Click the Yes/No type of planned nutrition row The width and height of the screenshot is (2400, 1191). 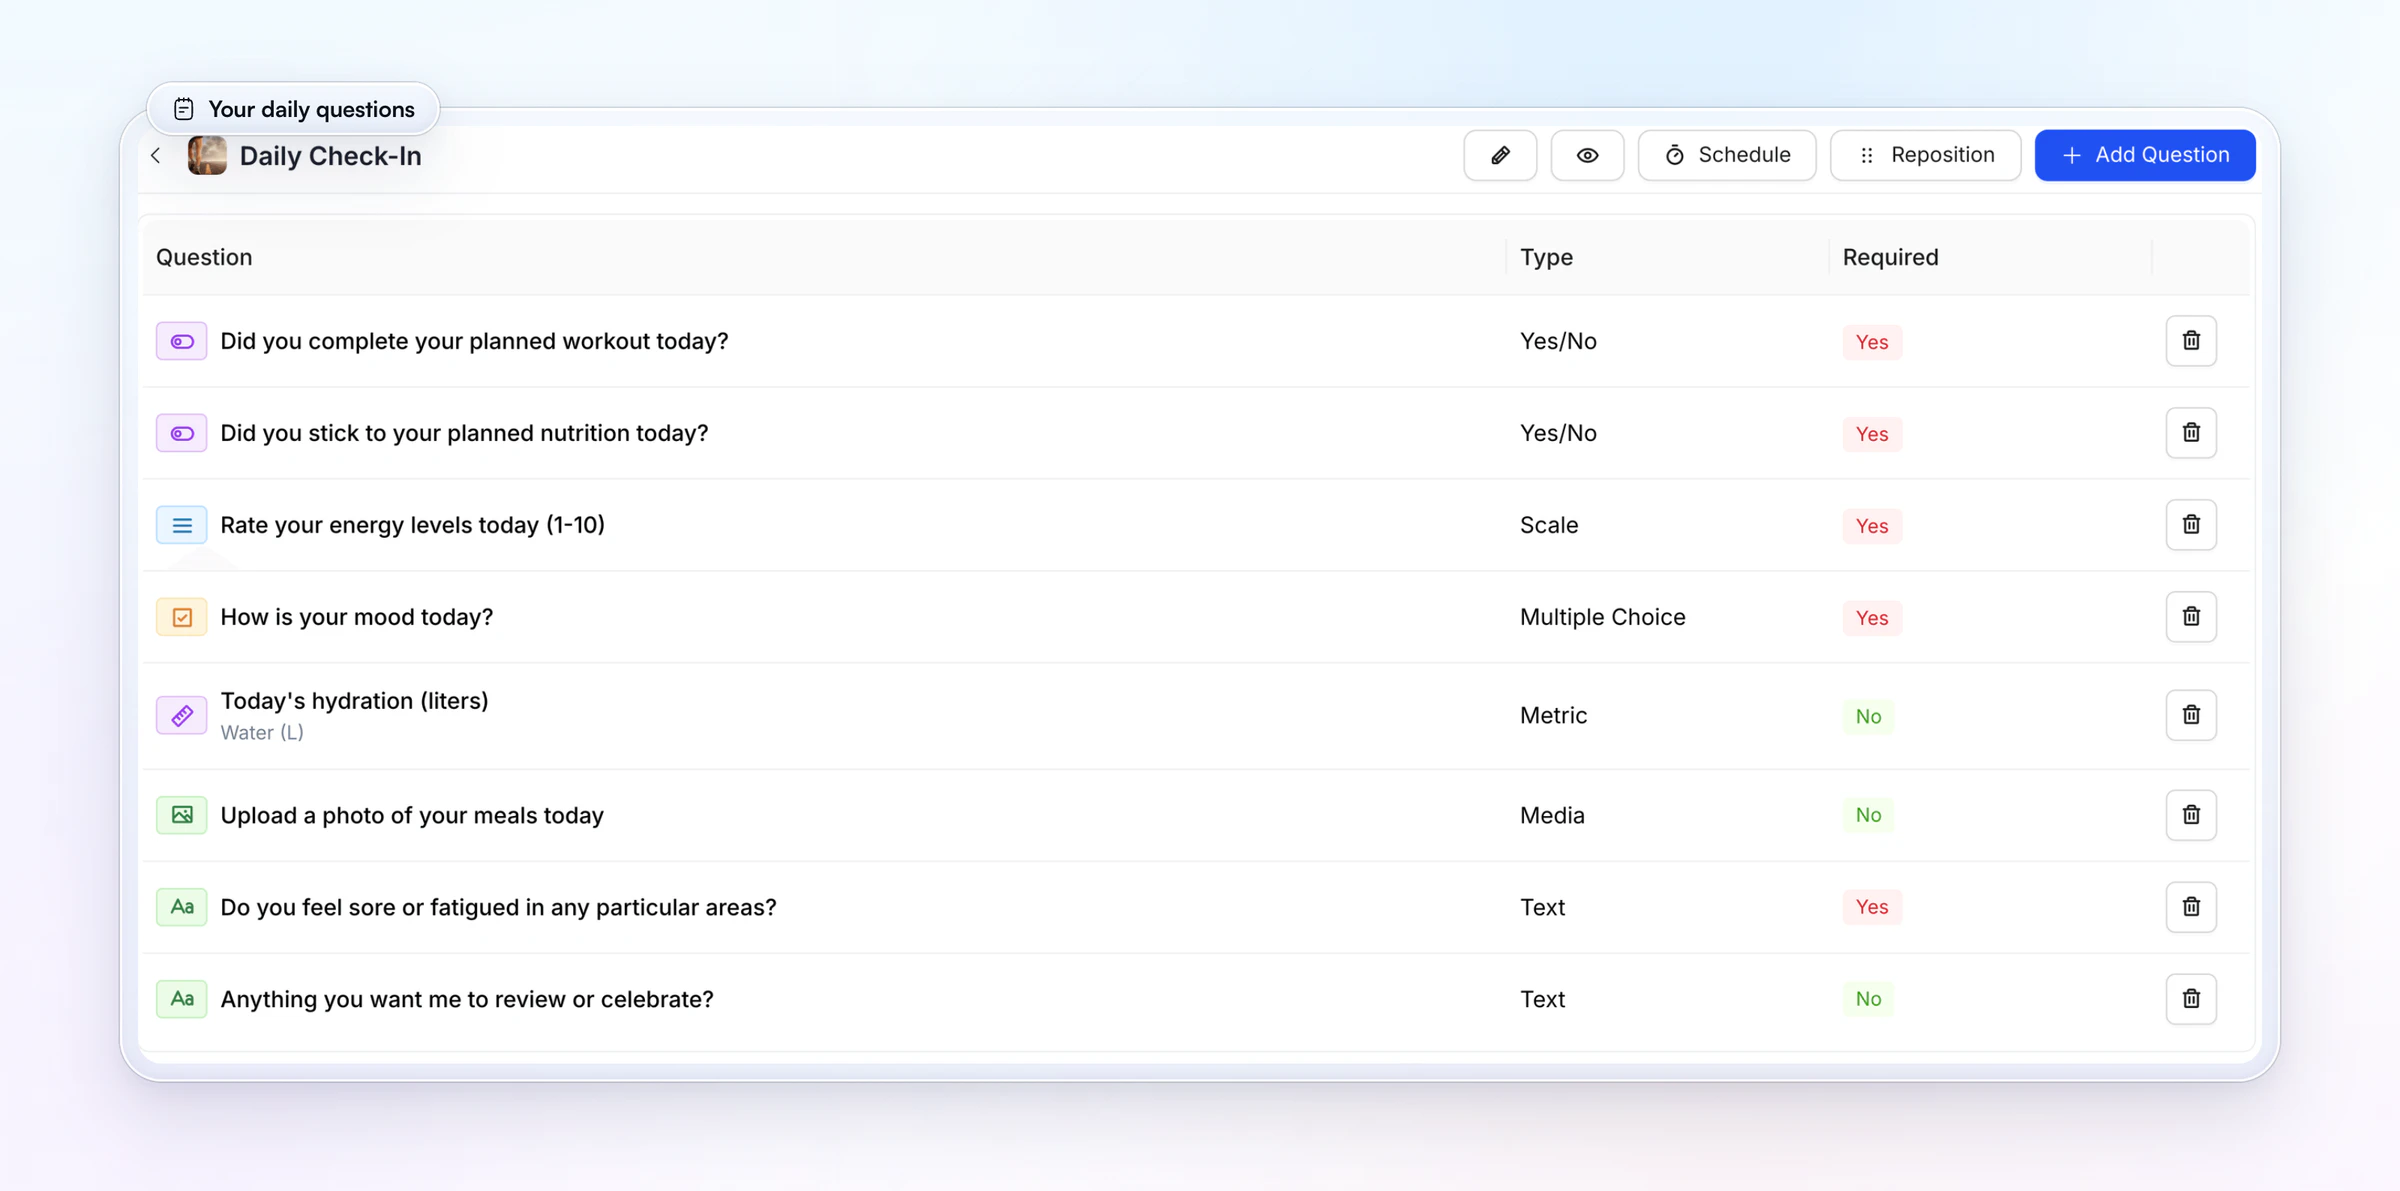pos(1558,433)
